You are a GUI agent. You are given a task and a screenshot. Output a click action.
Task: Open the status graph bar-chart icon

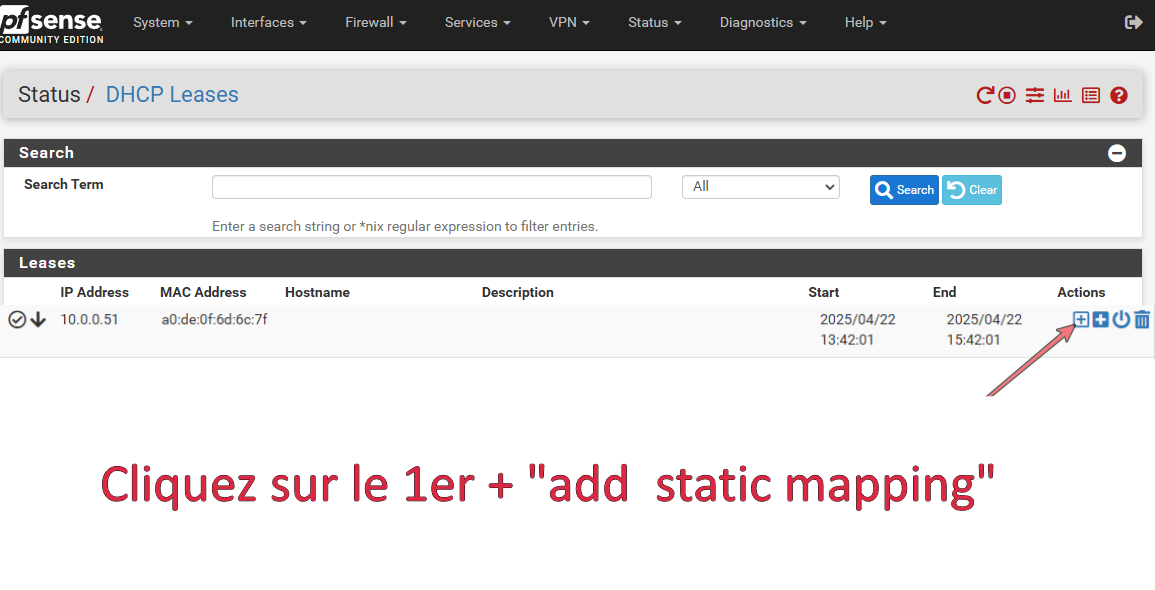point(1062,95)
